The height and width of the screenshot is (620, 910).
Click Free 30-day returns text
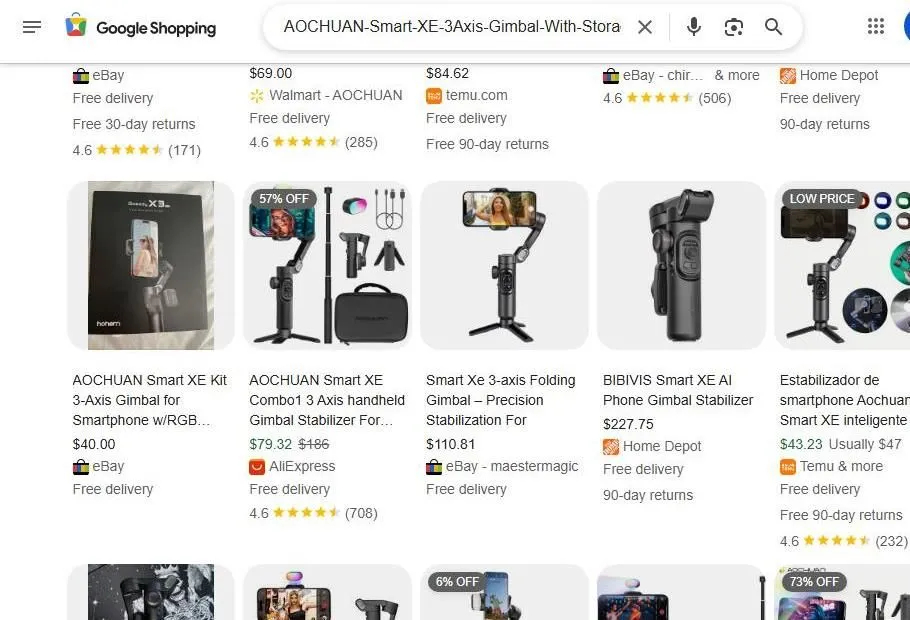134,124
